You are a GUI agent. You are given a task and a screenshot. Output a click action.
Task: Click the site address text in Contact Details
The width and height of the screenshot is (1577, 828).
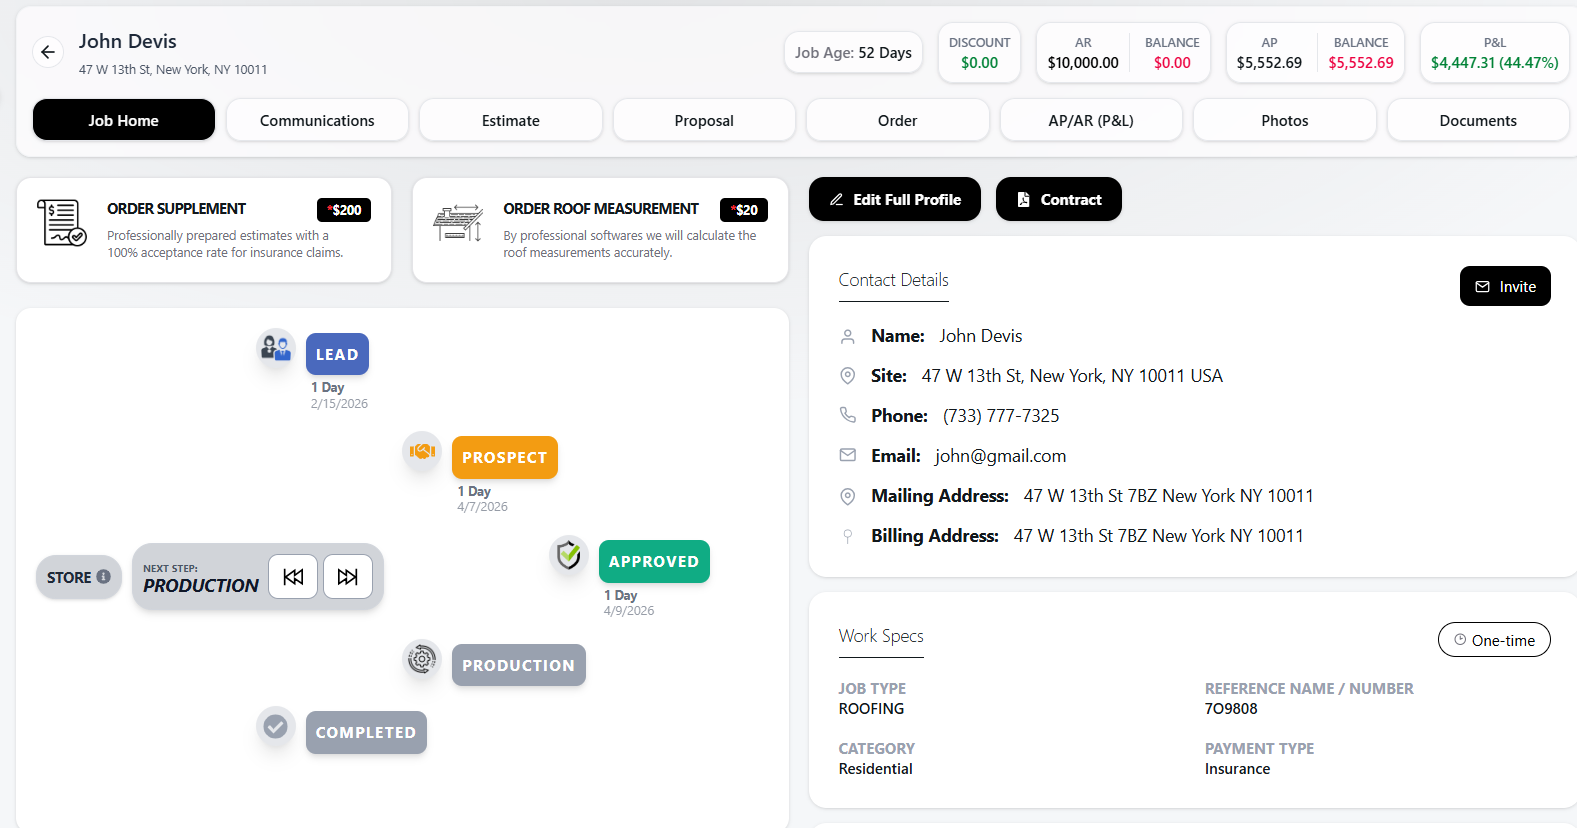(x=1072, y=376)
